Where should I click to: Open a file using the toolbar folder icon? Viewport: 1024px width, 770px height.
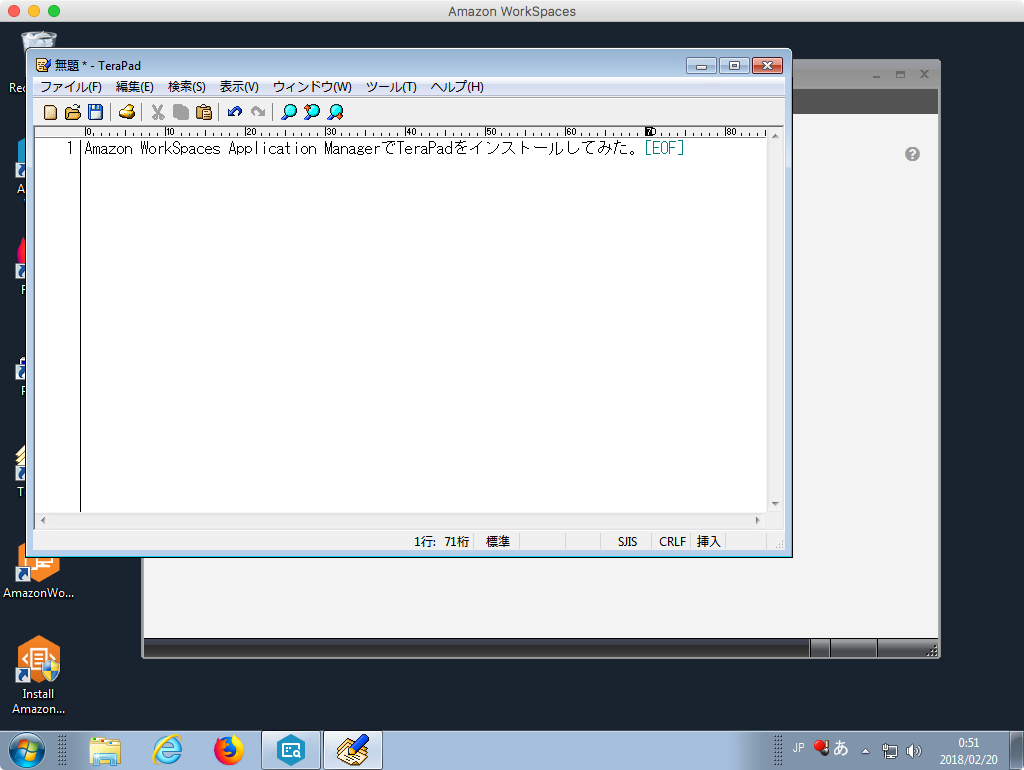click(x=73, y=112)
